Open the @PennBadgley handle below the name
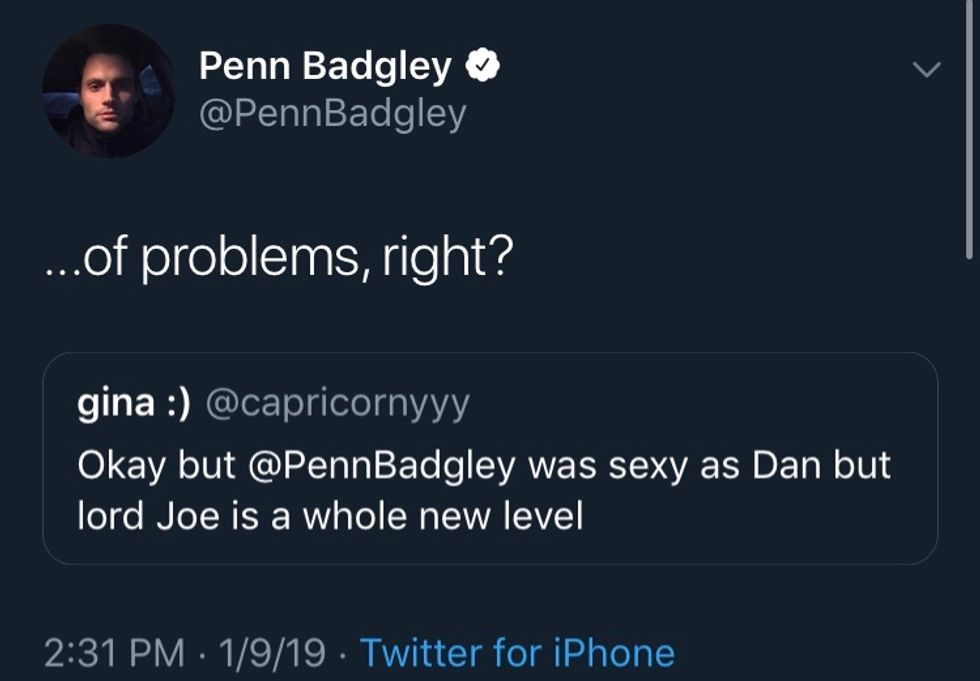 coord(332,114)
